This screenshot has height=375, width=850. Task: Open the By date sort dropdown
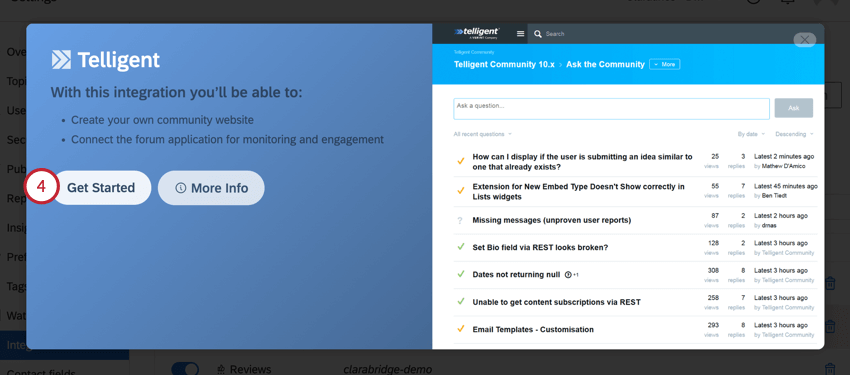click(x=751, y=134)
